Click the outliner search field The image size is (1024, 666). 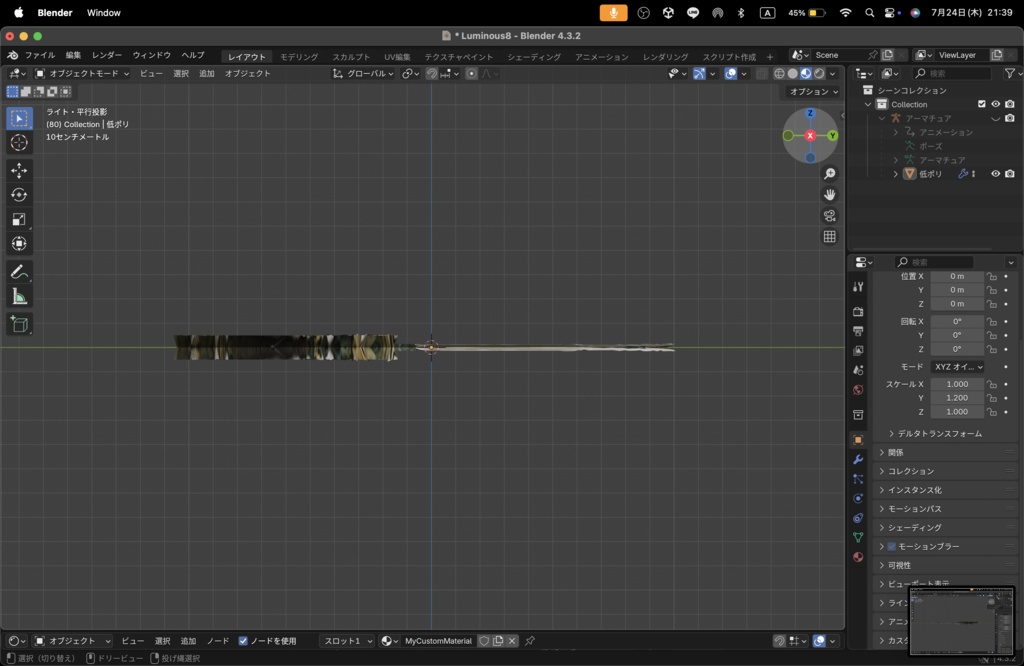click(x=951, y=74)
